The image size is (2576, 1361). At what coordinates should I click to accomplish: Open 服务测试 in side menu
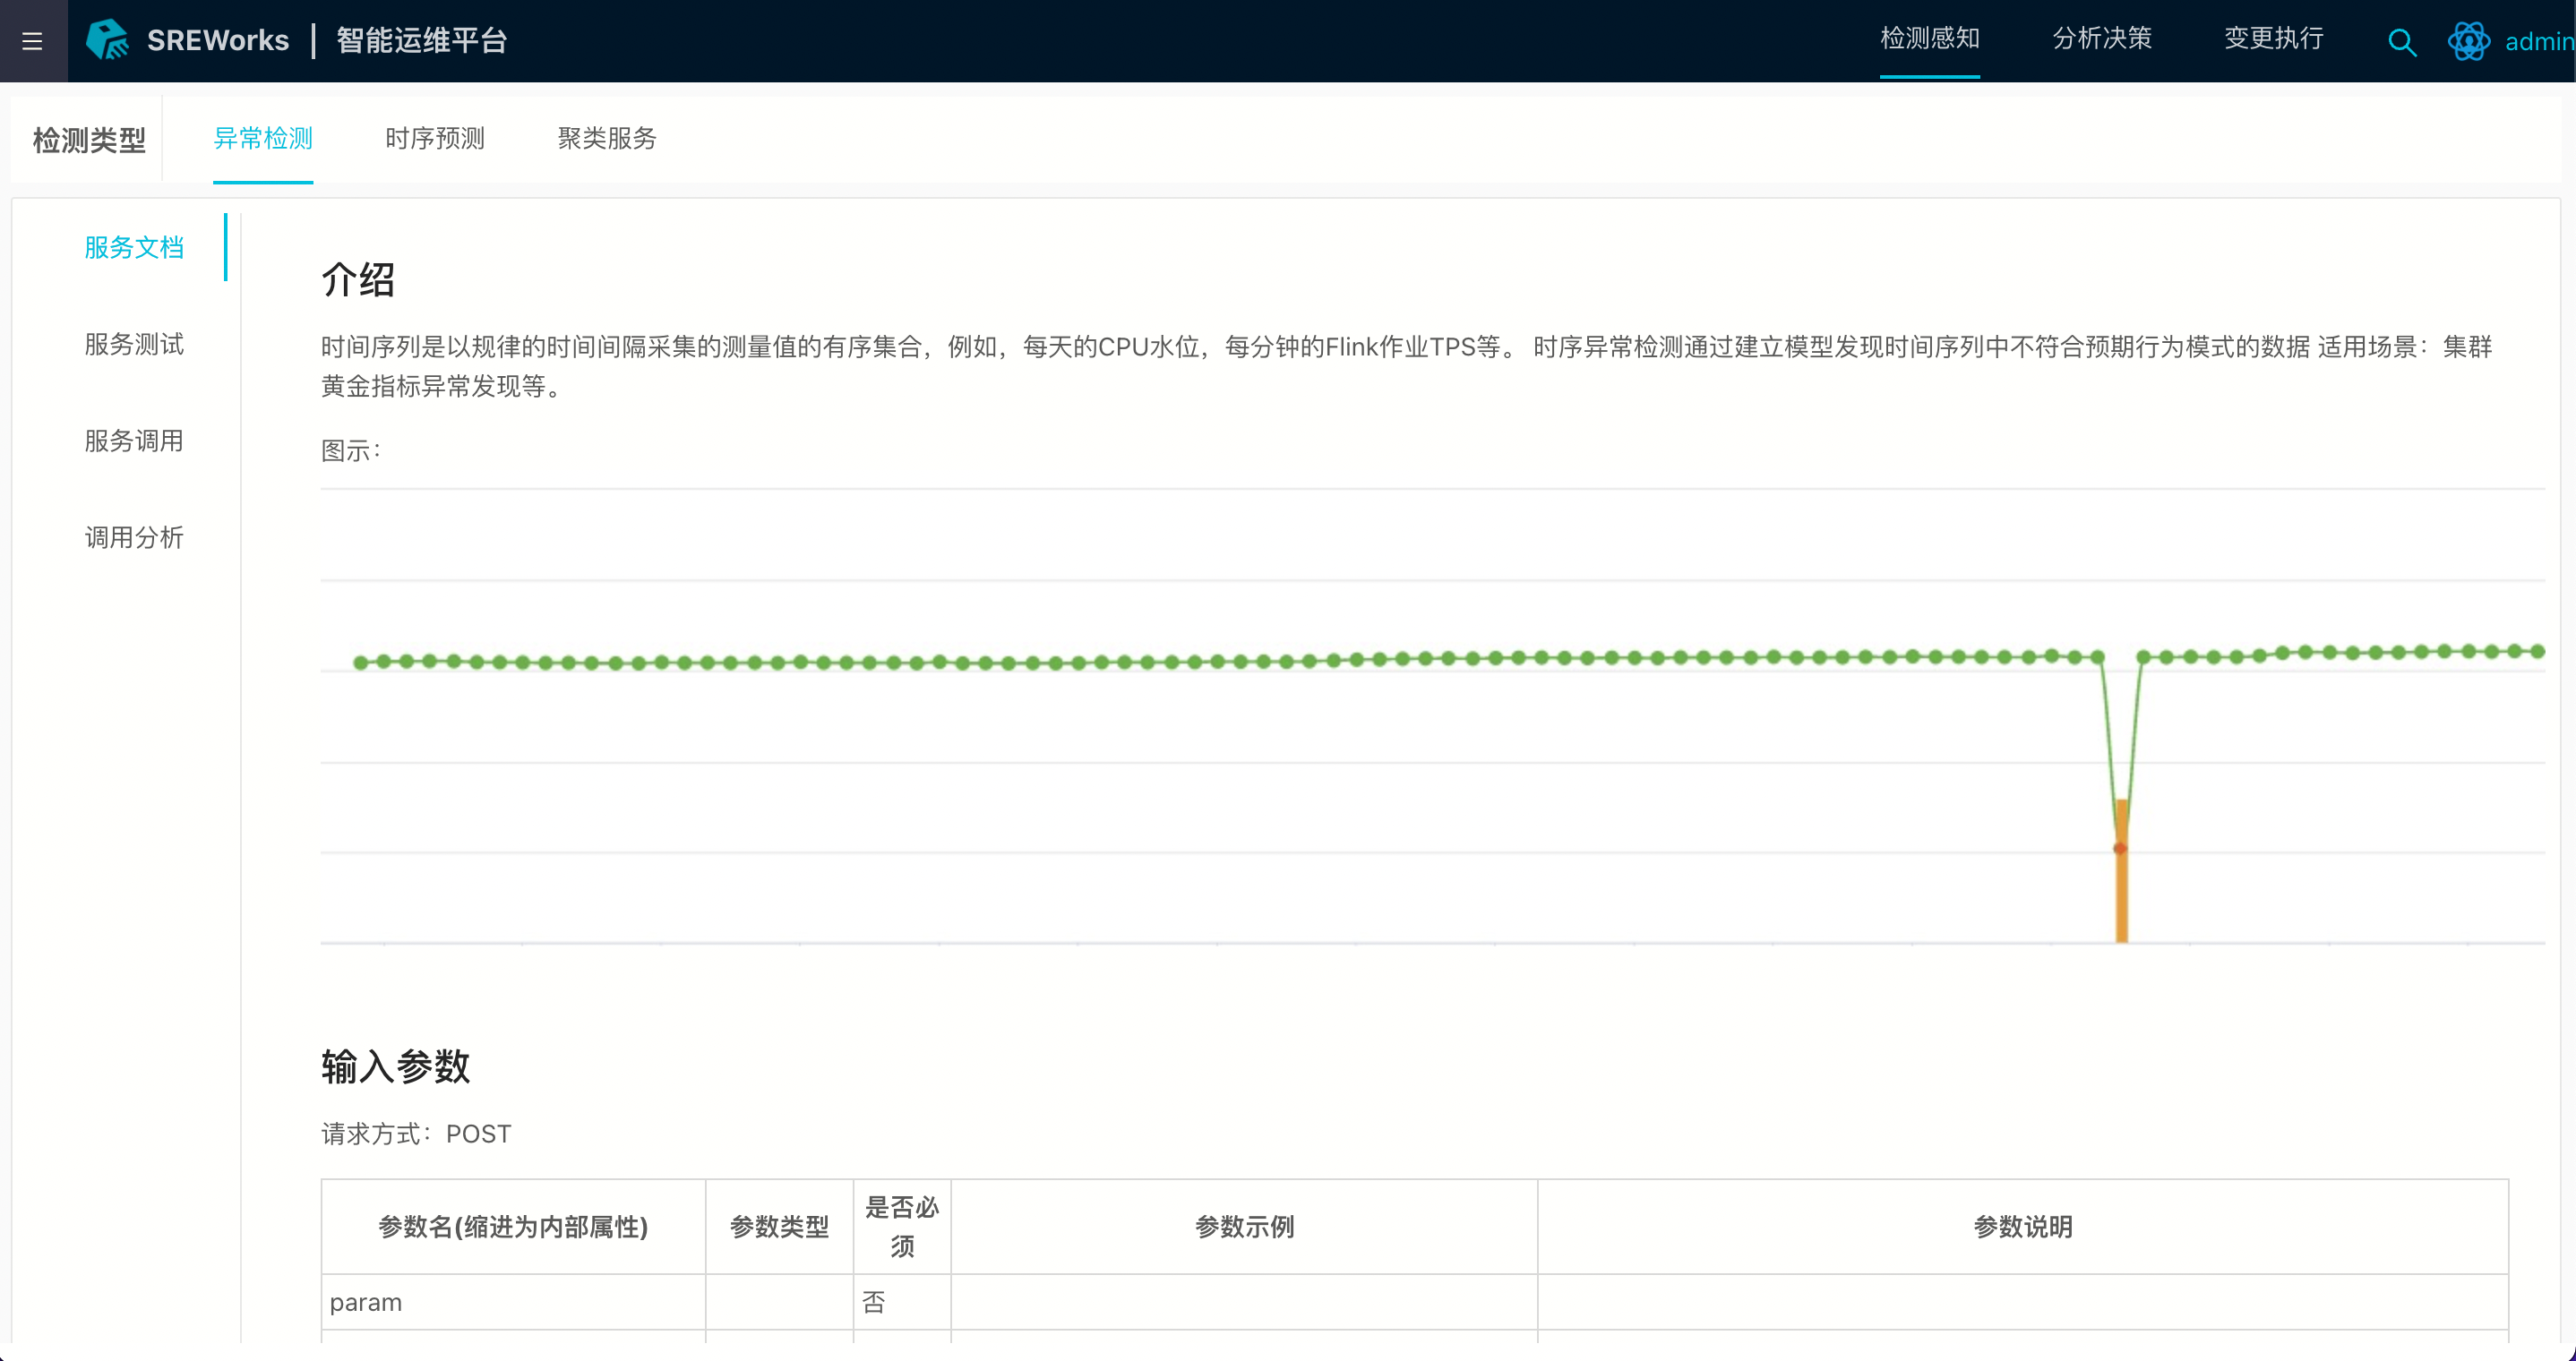[x=134, y=344]
